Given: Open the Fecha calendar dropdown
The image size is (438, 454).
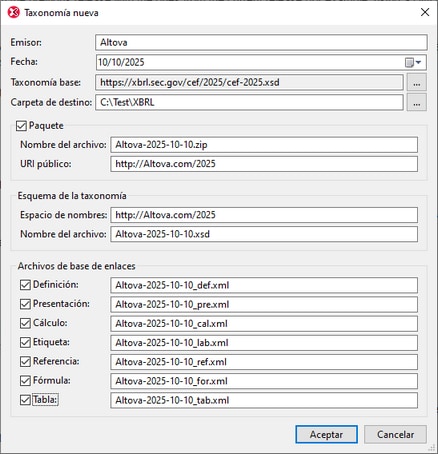Looking at the screenshot, I should [413, 62].
